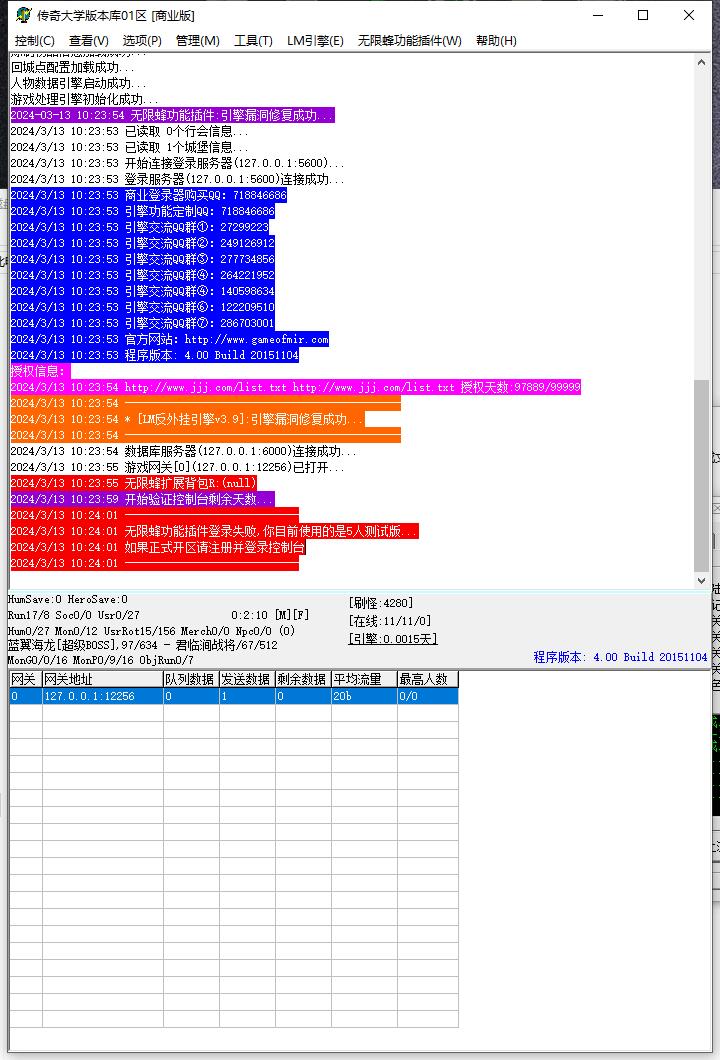Click the 网关地址 column header
Viewport: 720px width, 1060px height.
point(103,679)
